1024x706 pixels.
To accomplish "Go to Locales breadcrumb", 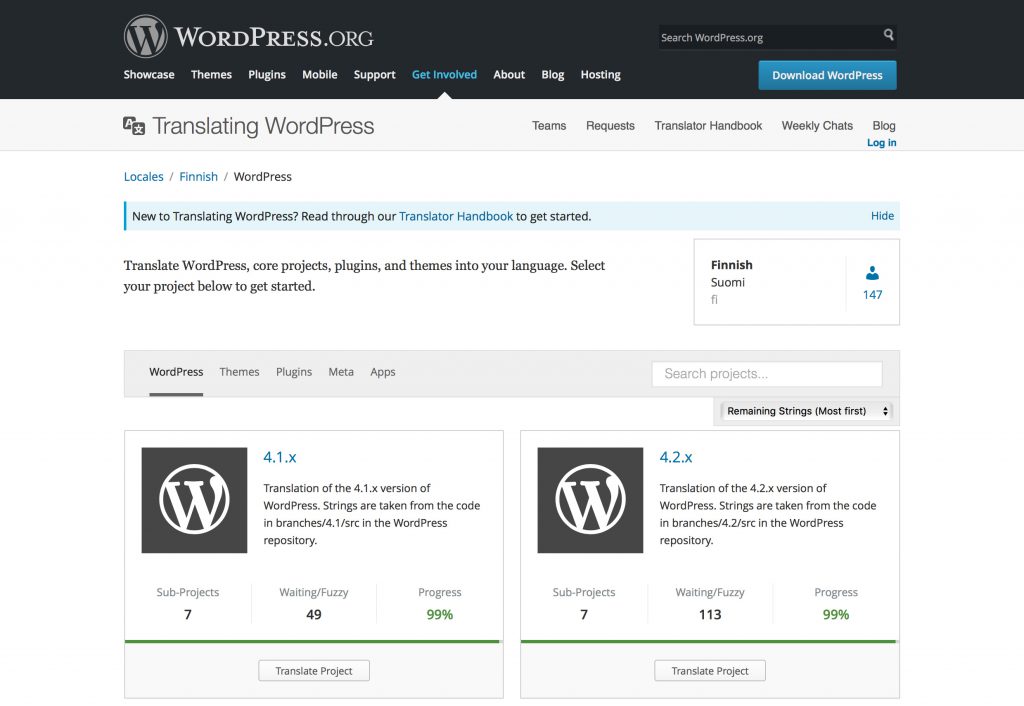I will [x=144, y=176].
